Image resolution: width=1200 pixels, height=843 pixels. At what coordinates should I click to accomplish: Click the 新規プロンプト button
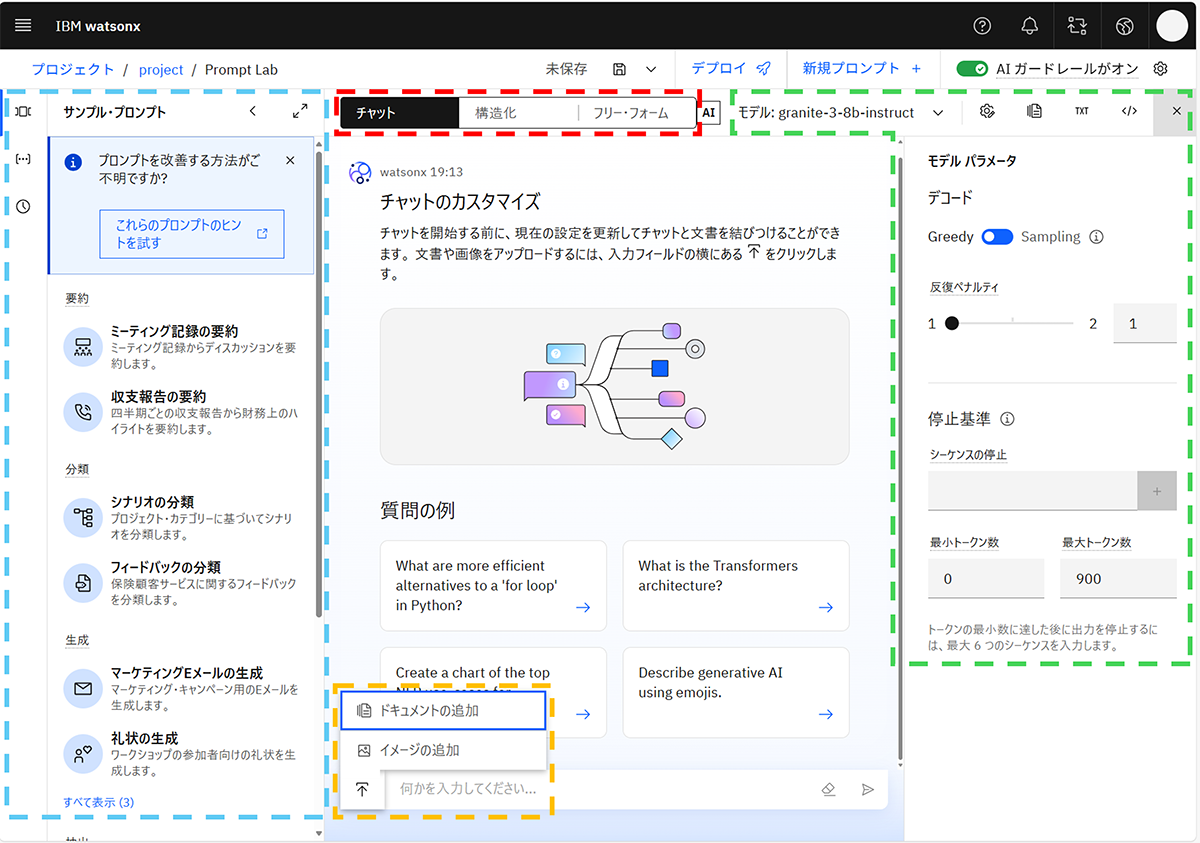(x=862, y=69)
